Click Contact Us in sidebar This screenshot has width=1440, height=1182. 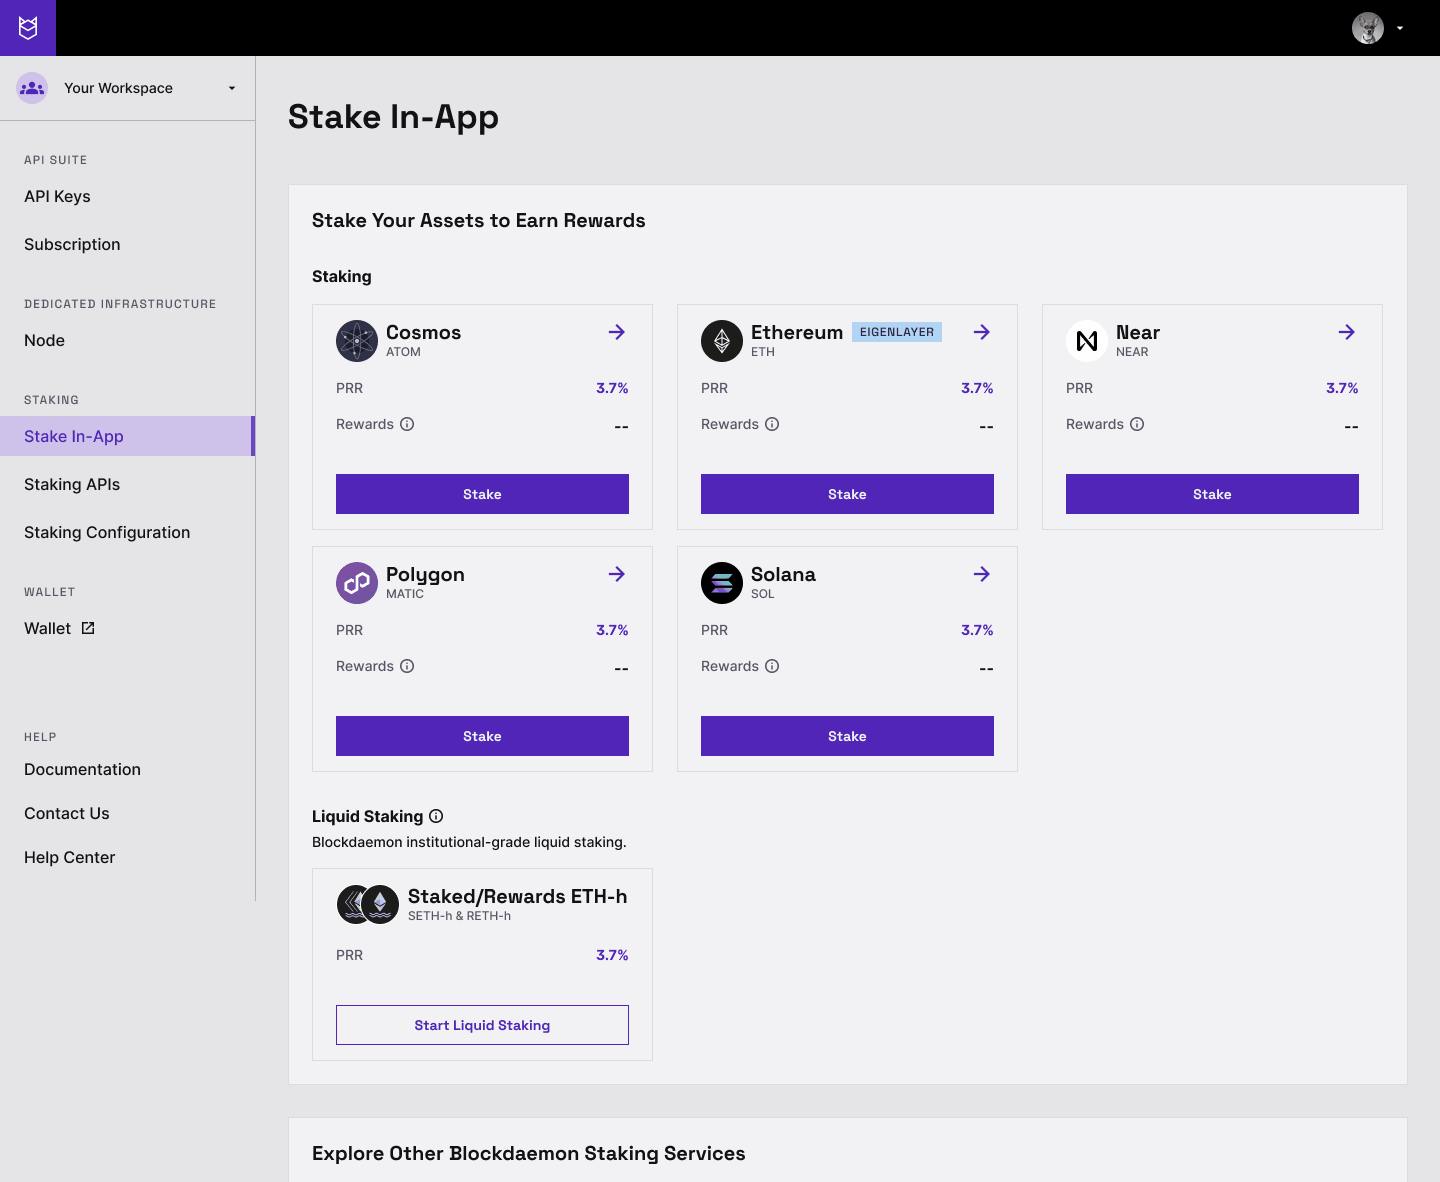66,813
